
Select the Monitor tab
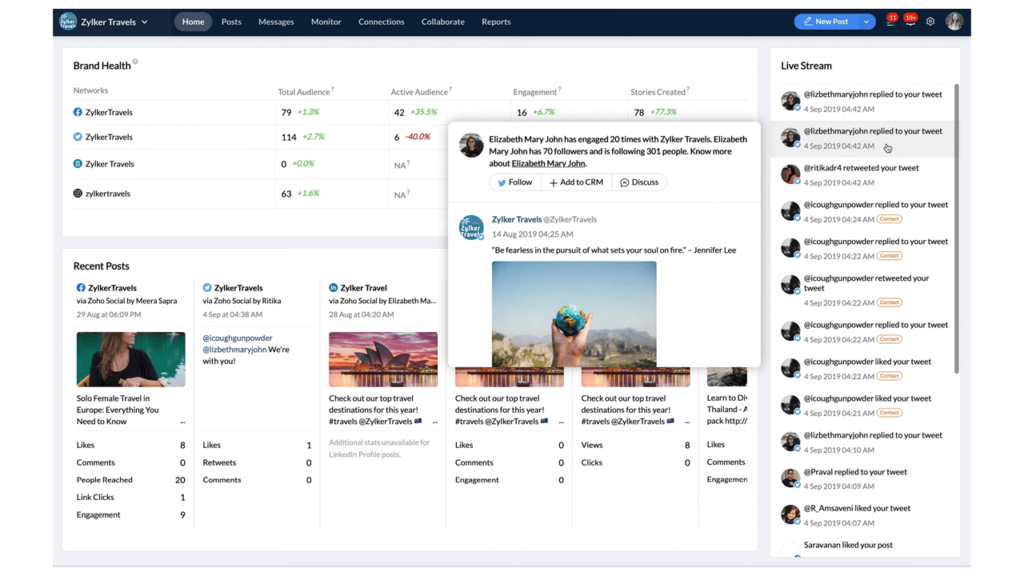[x=326, y=22]
